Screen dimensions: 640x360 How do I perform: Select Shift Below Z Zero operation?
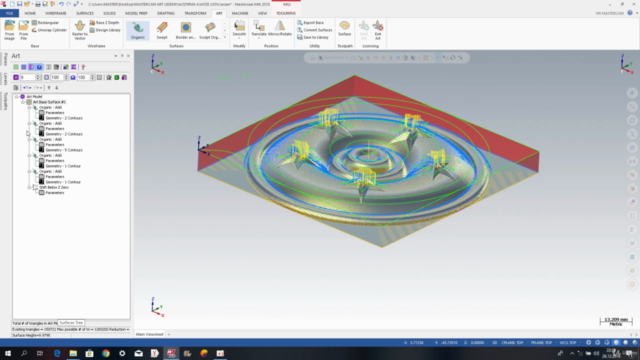pyautogui.click(x=53, y=187)
